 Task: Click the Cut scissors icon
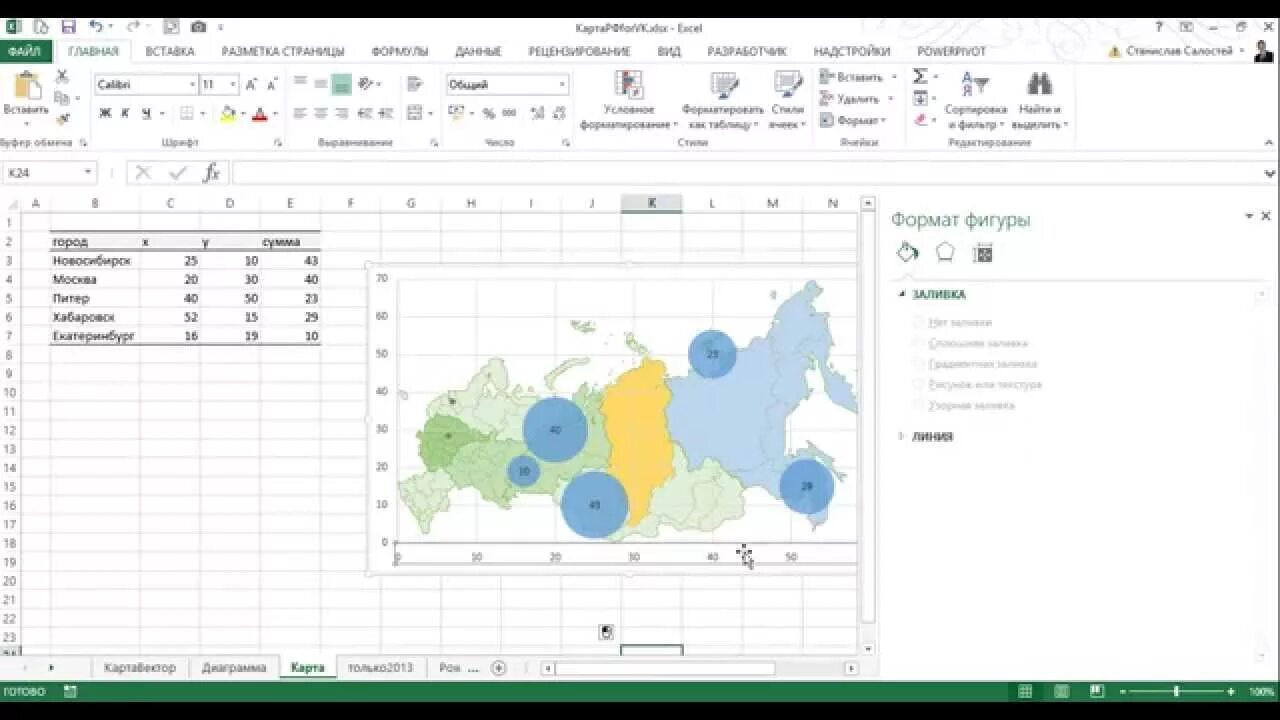(x=62, y=76)
